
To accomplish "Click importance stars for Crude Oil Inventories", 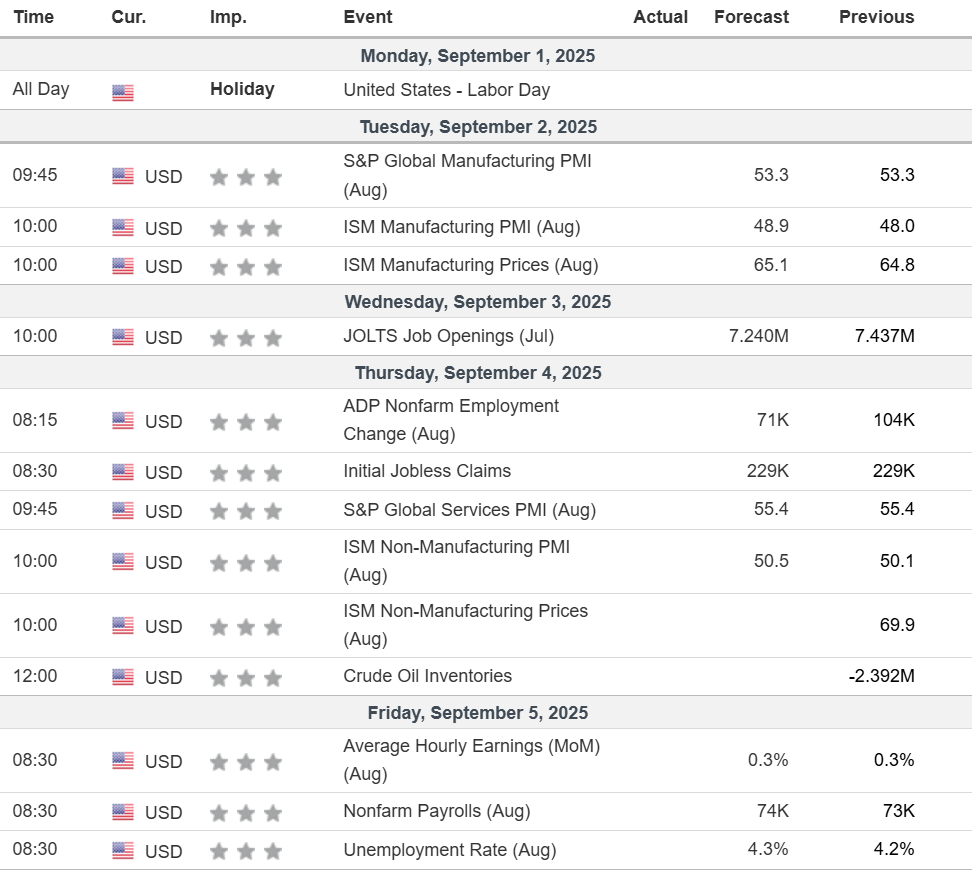I will [x=246, y=678].
